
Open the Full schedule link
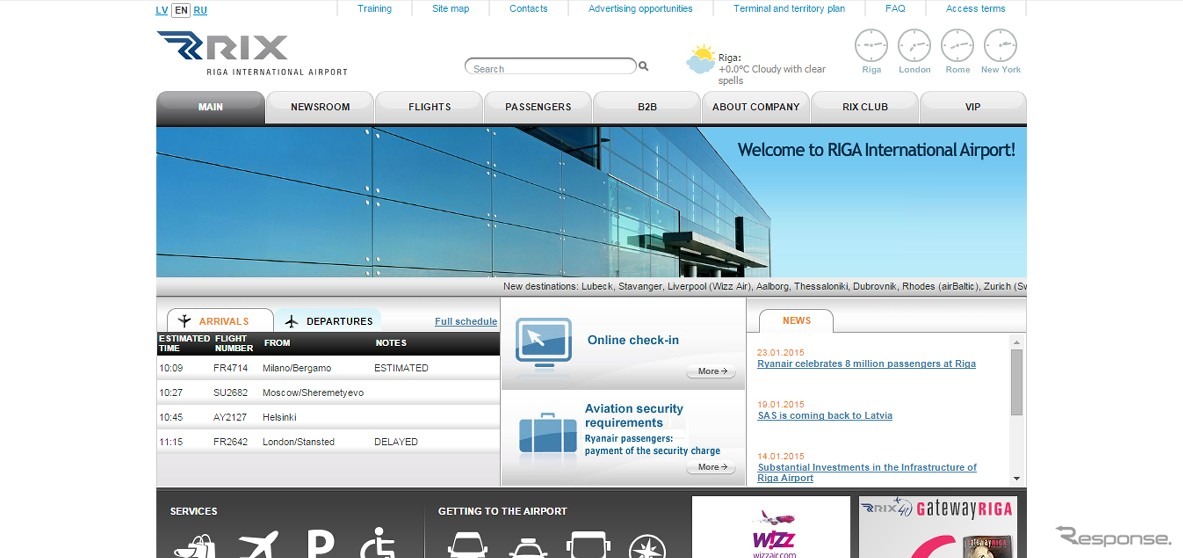tap(466, 321)
